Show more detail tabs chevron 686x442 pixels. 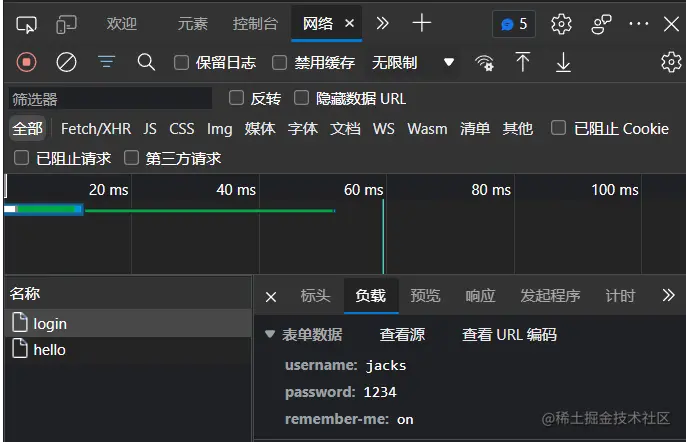pos(668,295)
